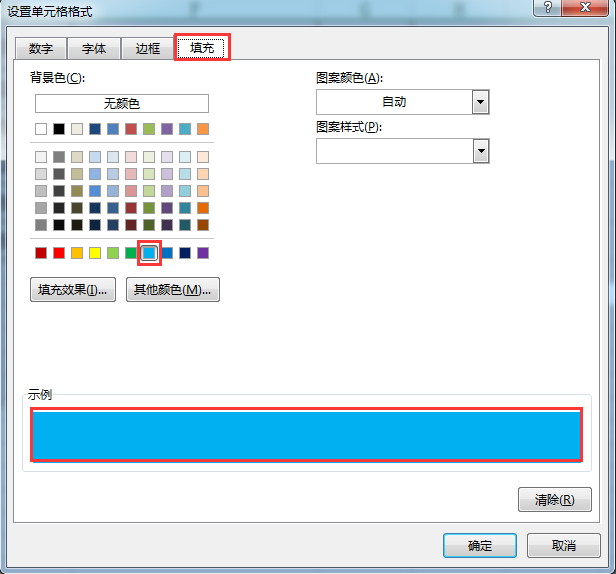
Task: Pick white swatch in top theme row
Action: tap(41, 129)
